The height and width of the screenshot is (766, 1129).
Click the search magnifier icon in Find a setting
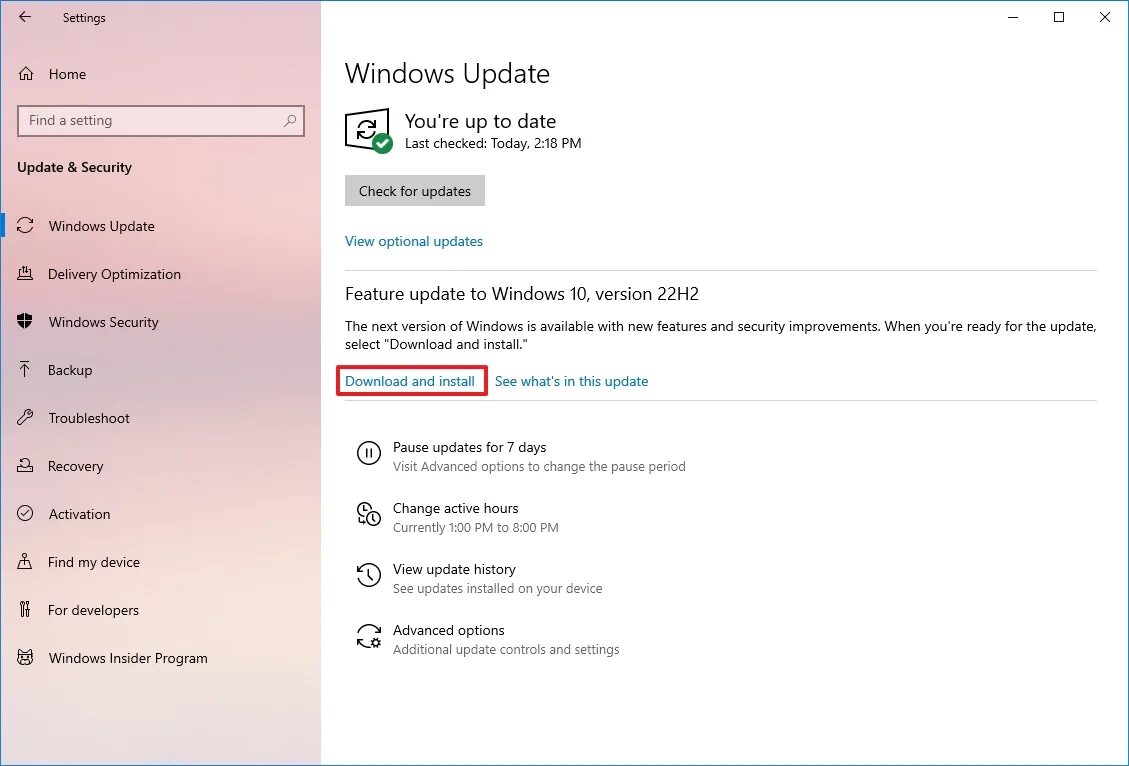290,120
